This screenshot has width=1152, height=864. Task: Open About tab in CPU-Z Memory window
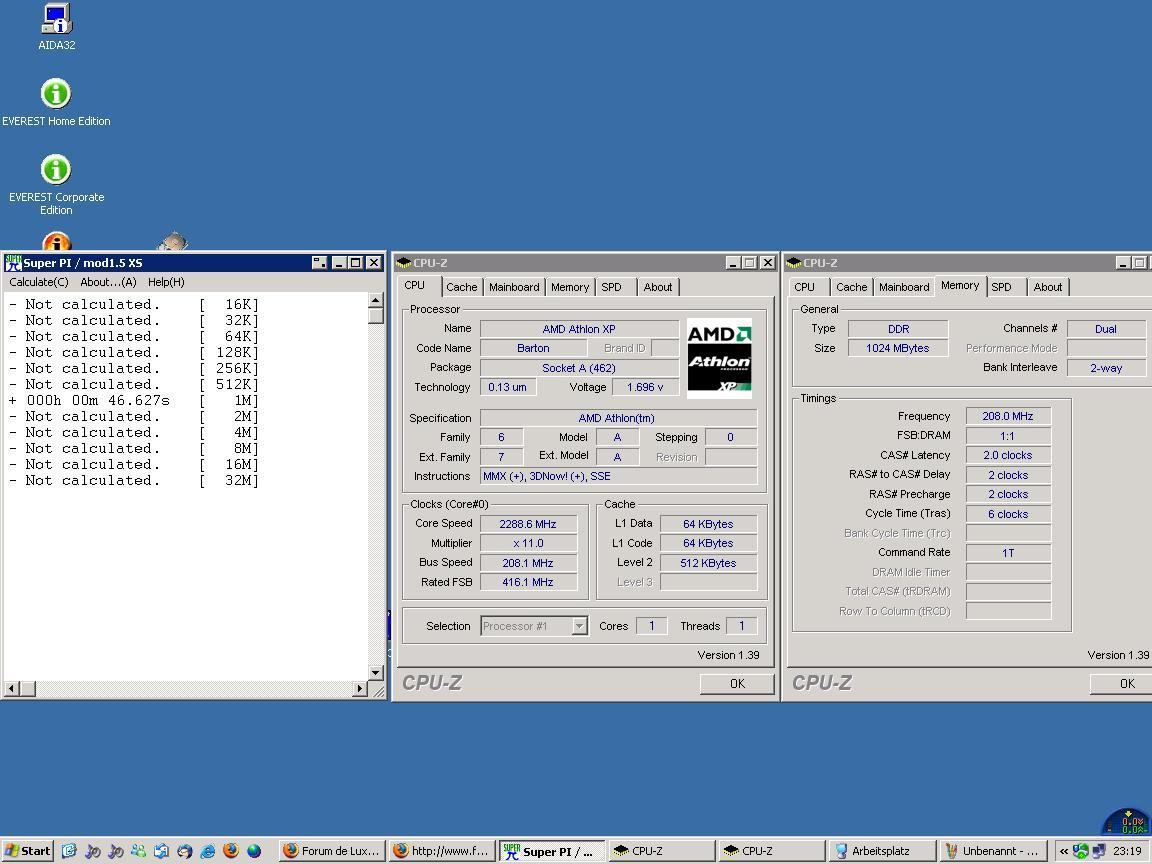pos(1048,287)
